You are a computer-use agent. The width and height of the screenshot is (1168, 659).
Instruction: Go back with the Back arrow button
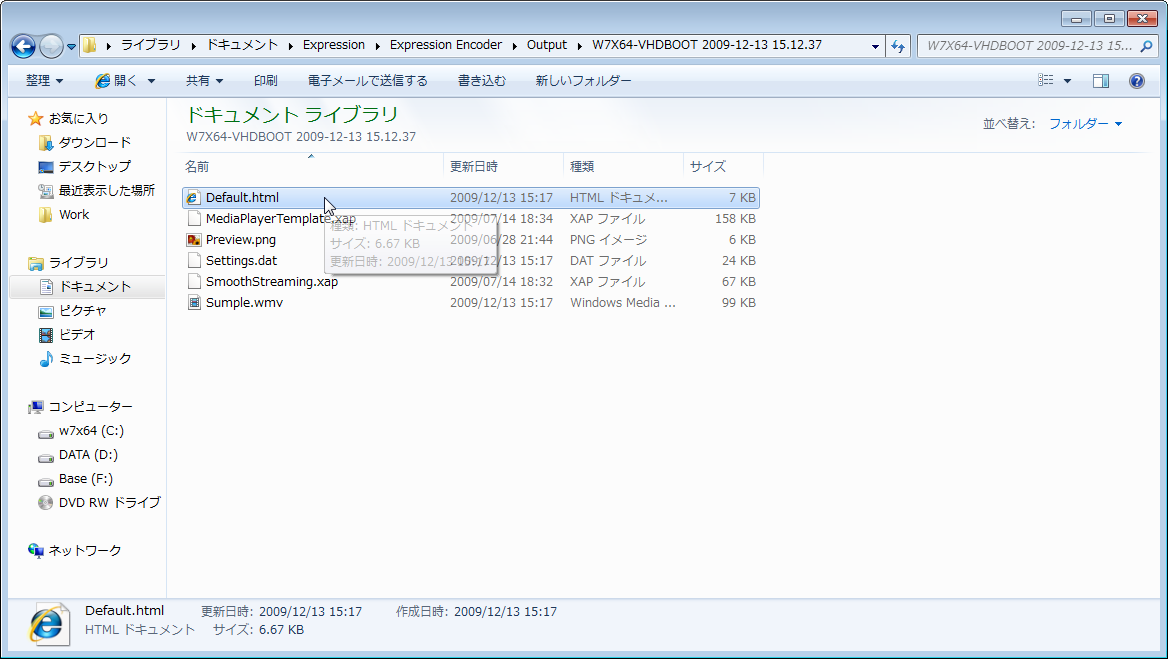[x=23, y=46]
